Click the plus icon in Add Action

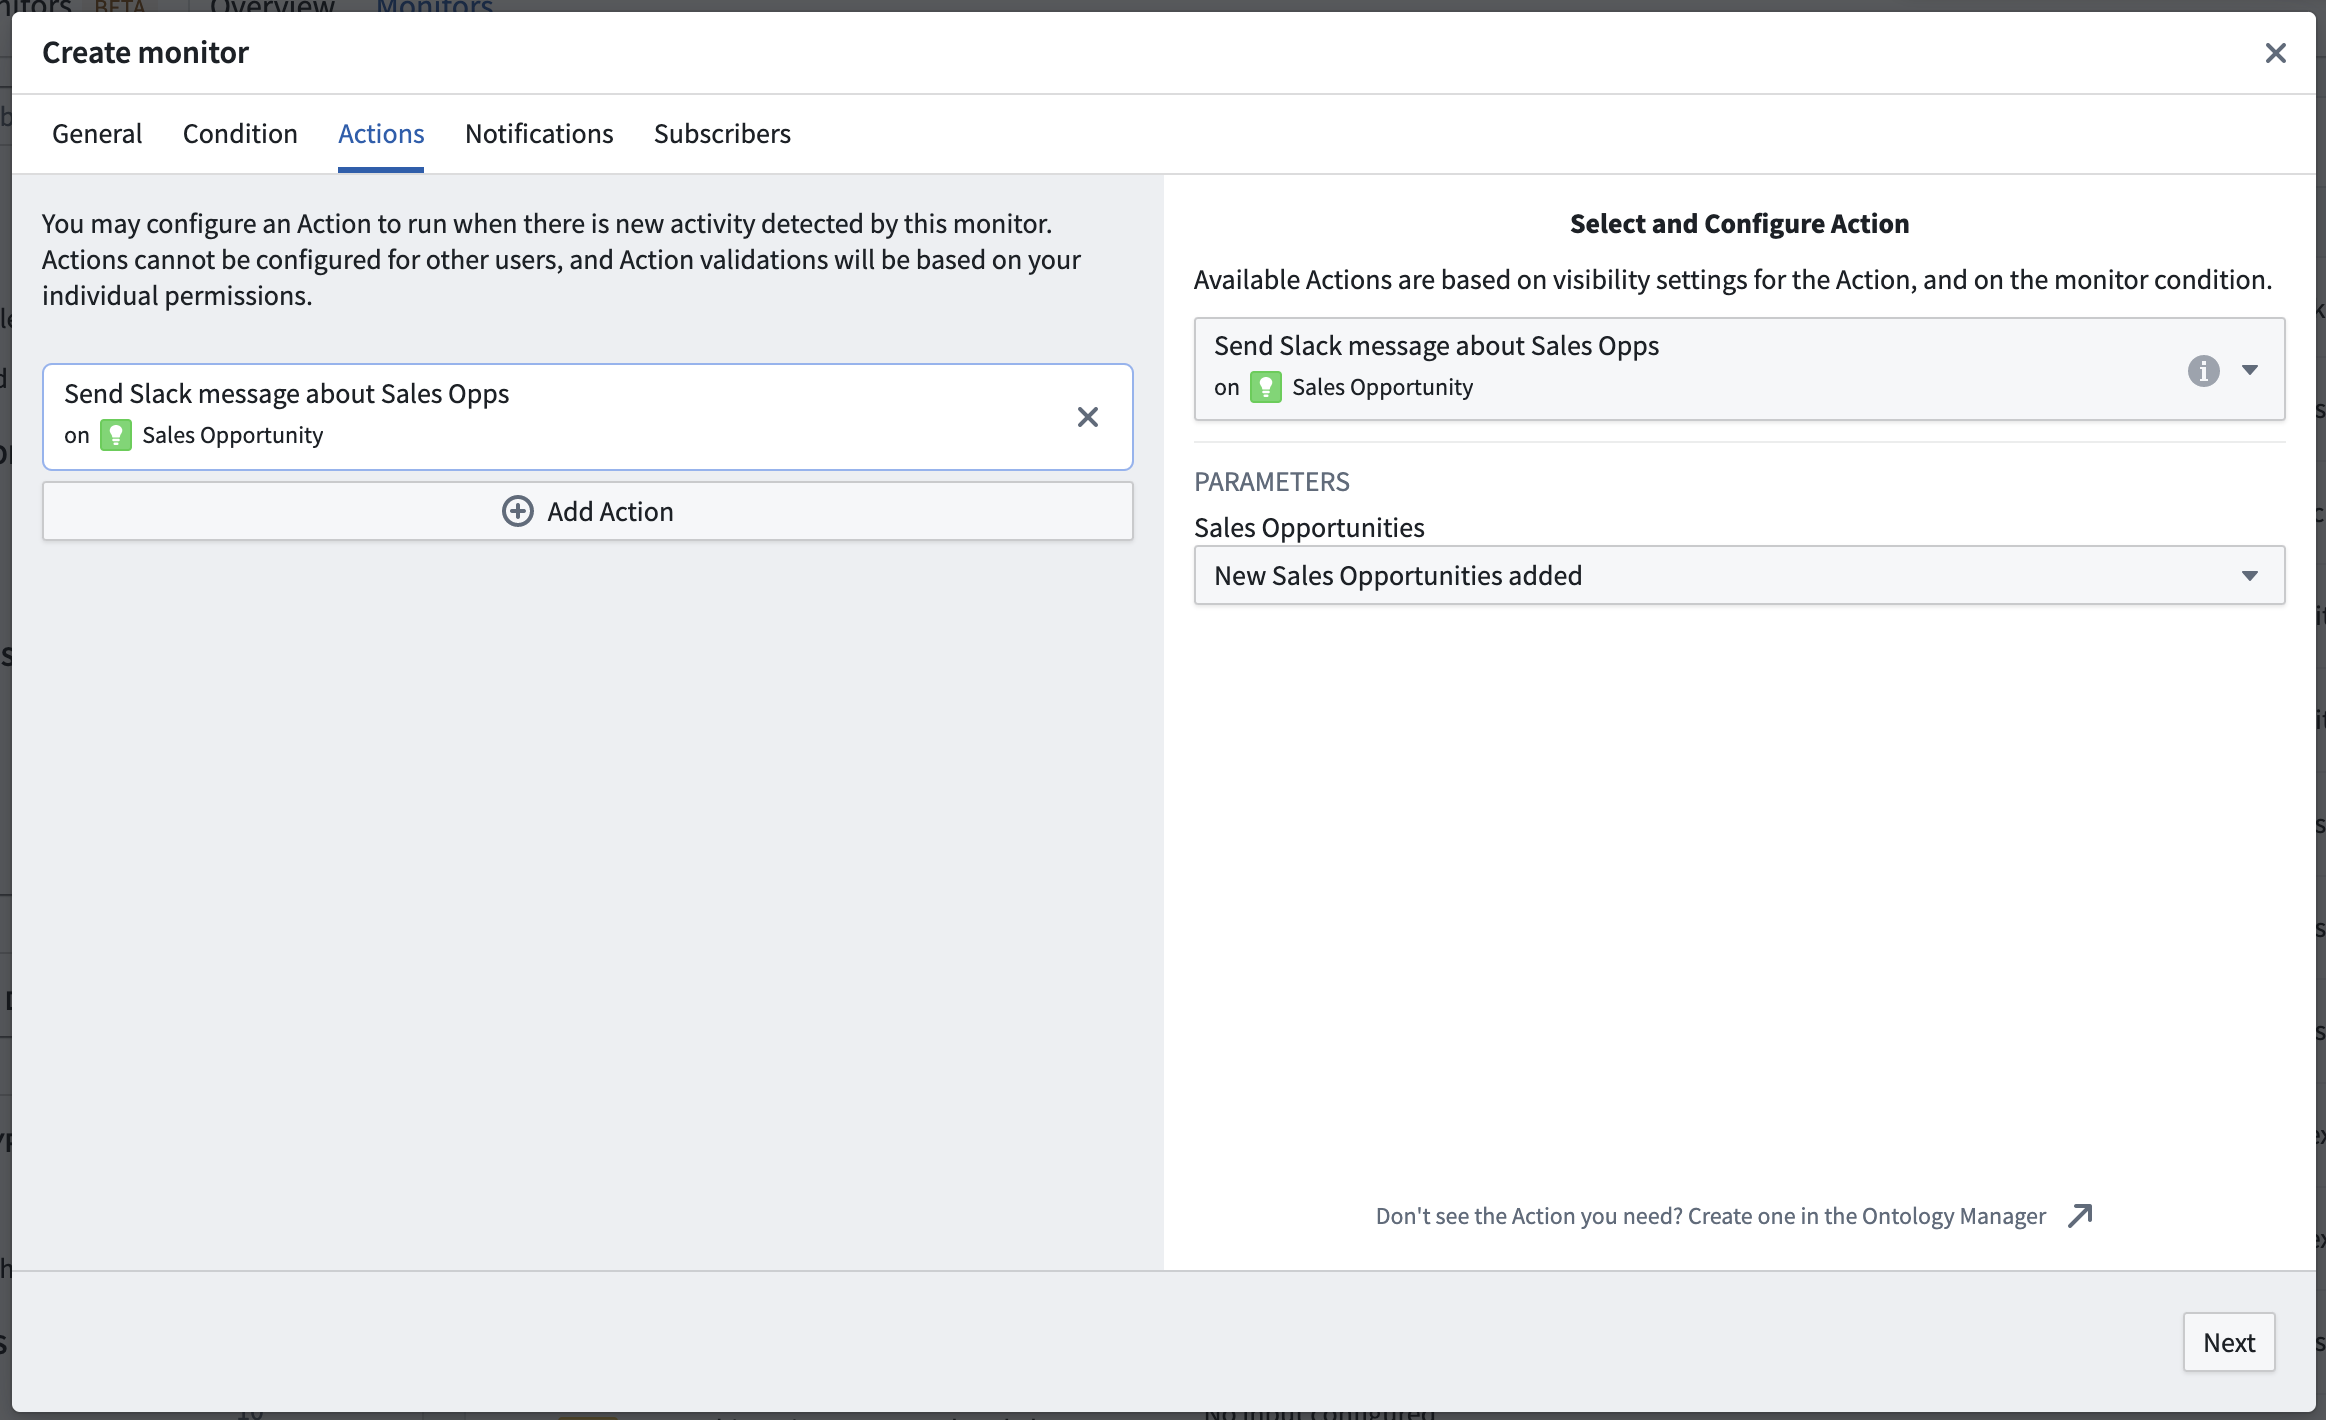[517, 511]
